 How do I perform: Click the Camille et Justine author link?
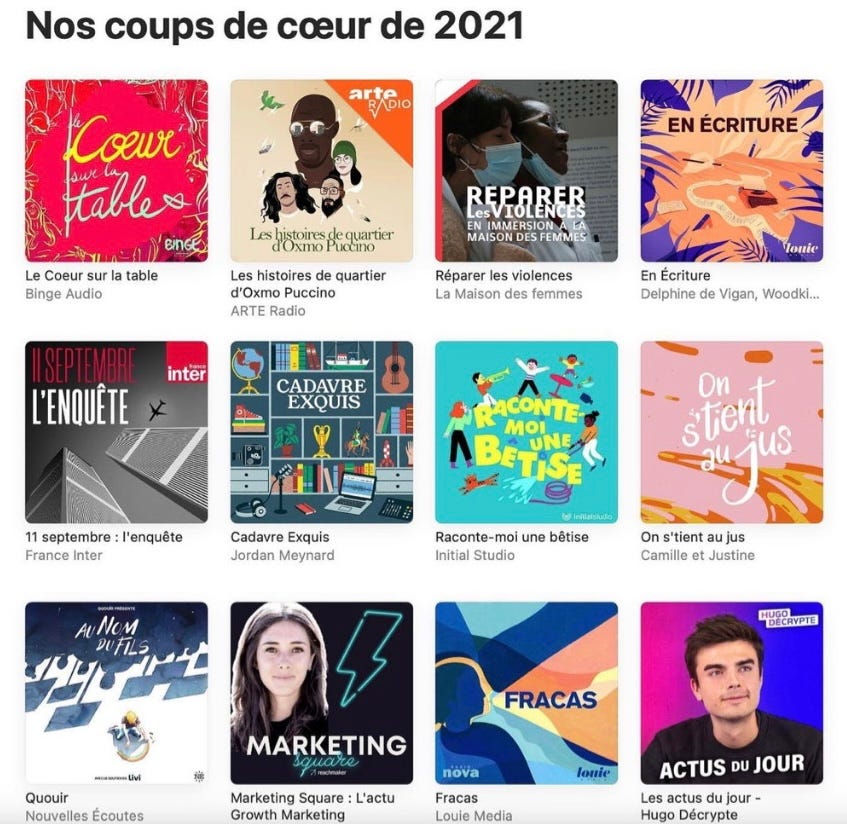[697, 555]
